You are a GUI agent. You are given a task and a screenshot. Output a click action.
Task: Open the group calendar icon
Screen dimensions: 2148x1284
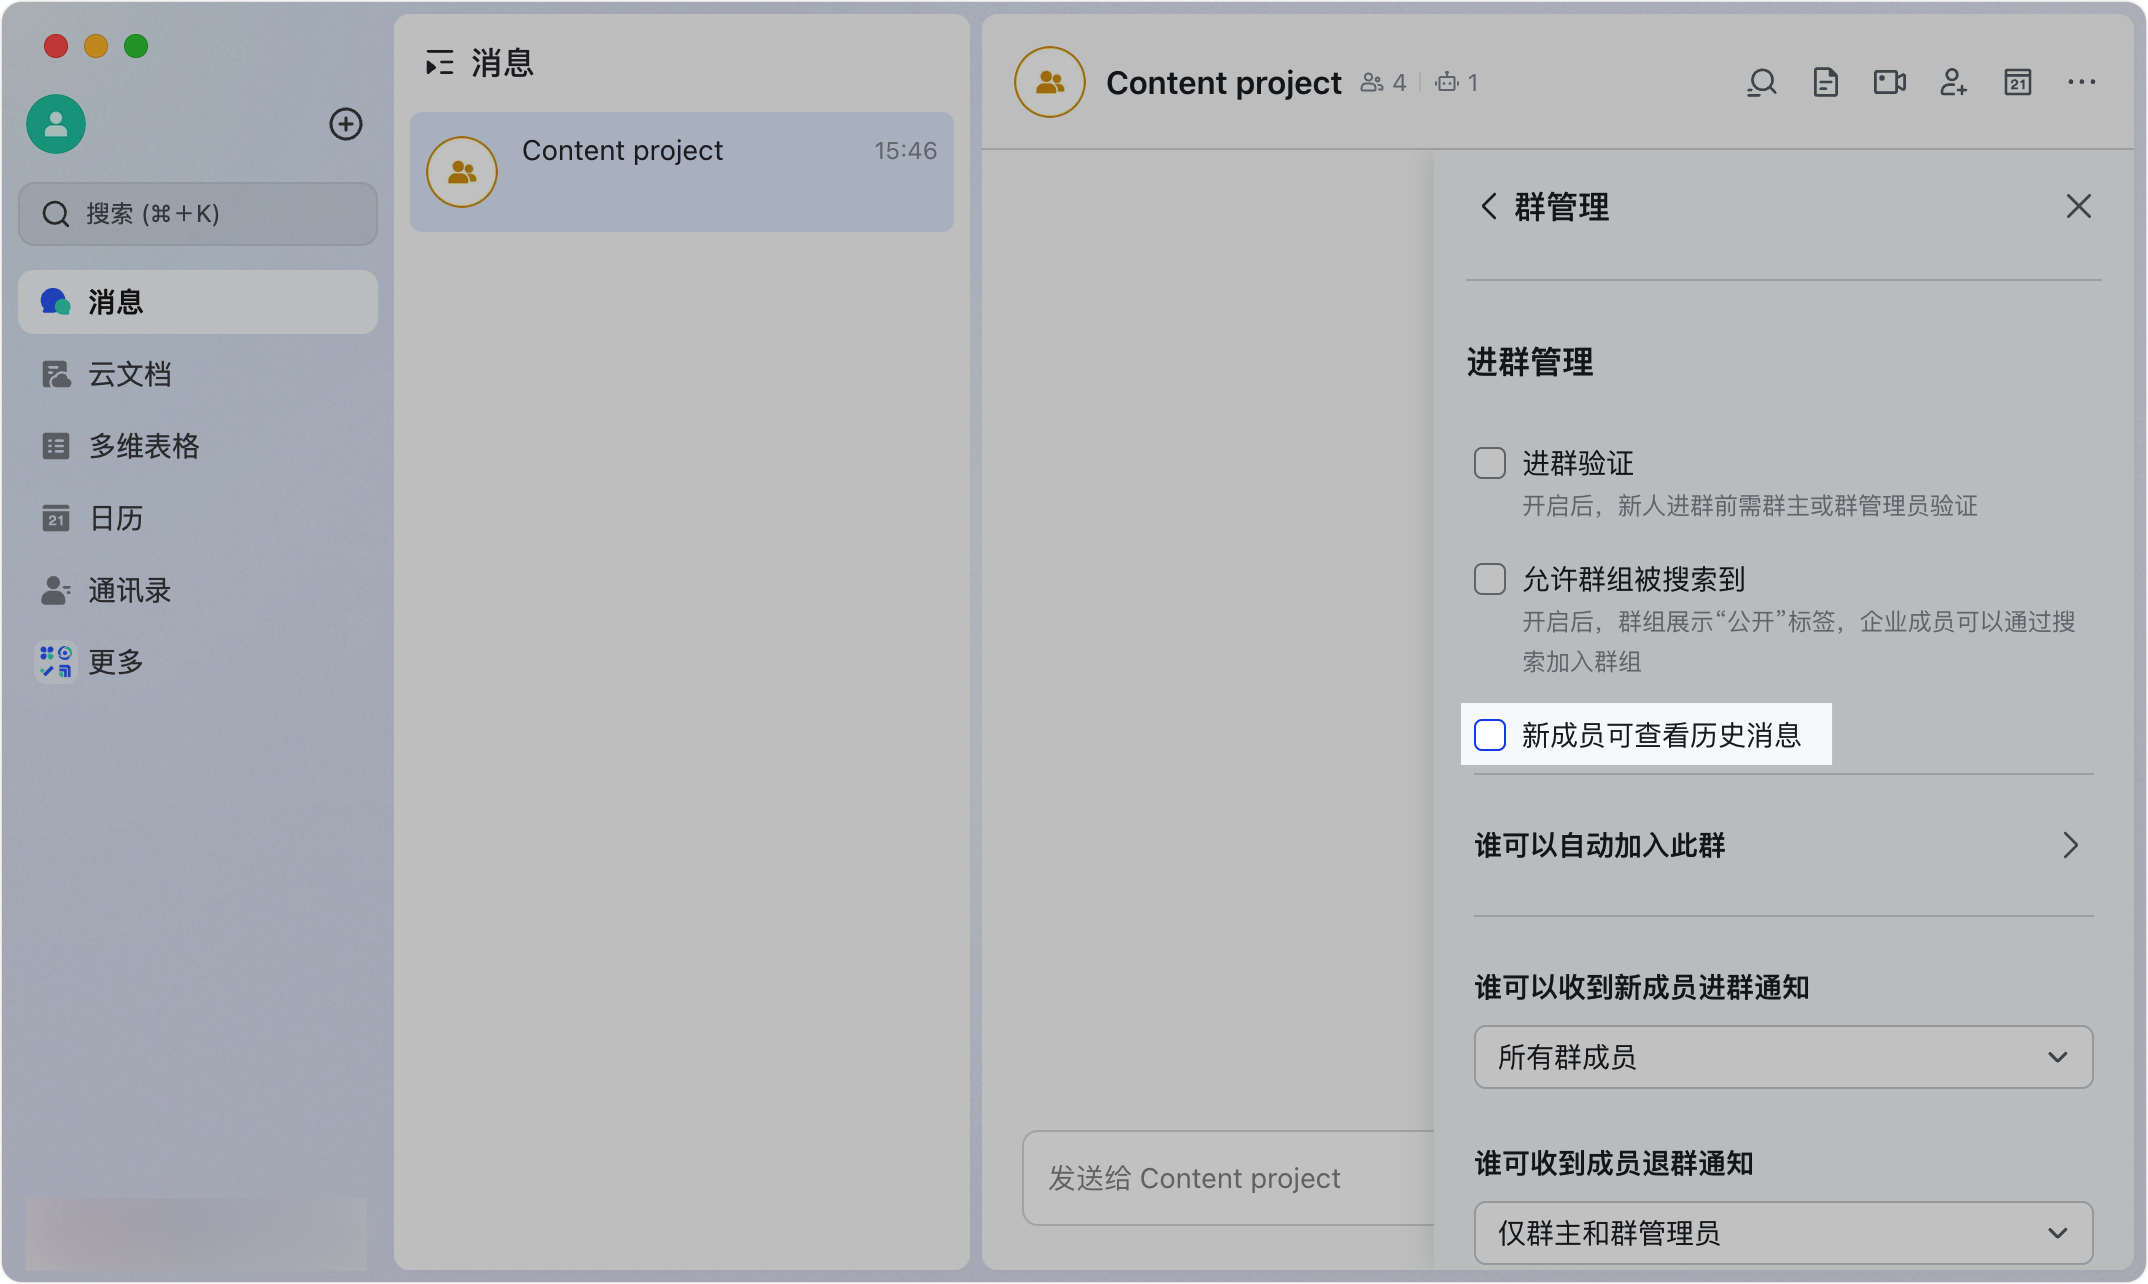tap(2017, 83)
